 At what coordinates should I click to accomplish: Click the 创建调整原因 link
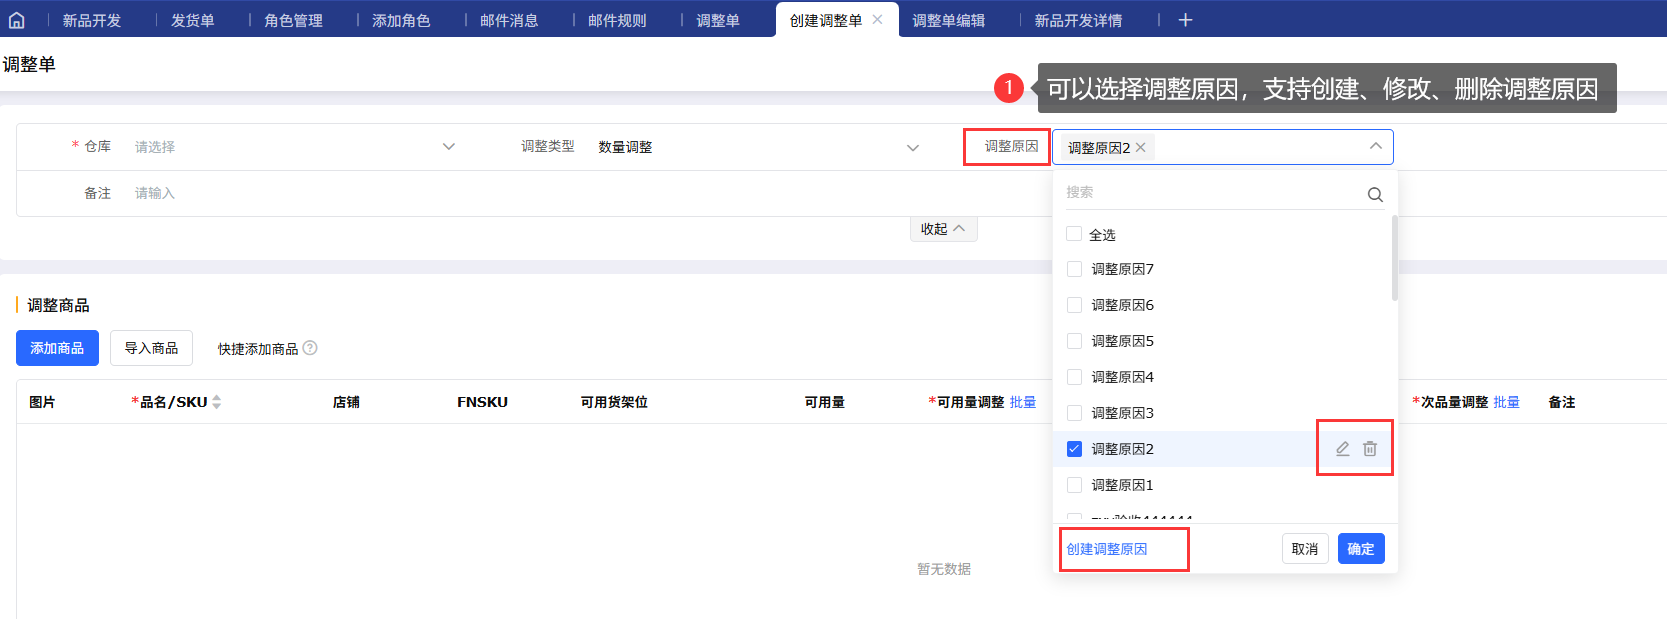pyautogui.click(x=1107, y=549)
